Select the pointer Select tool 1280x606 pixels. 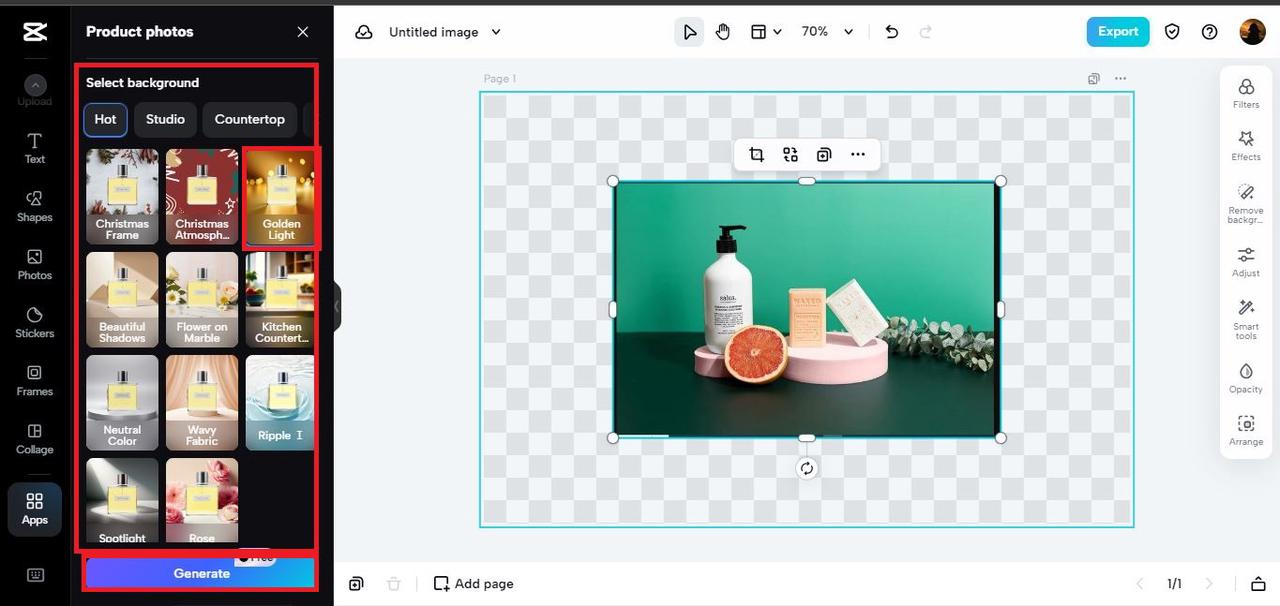[x=689, y=32]
